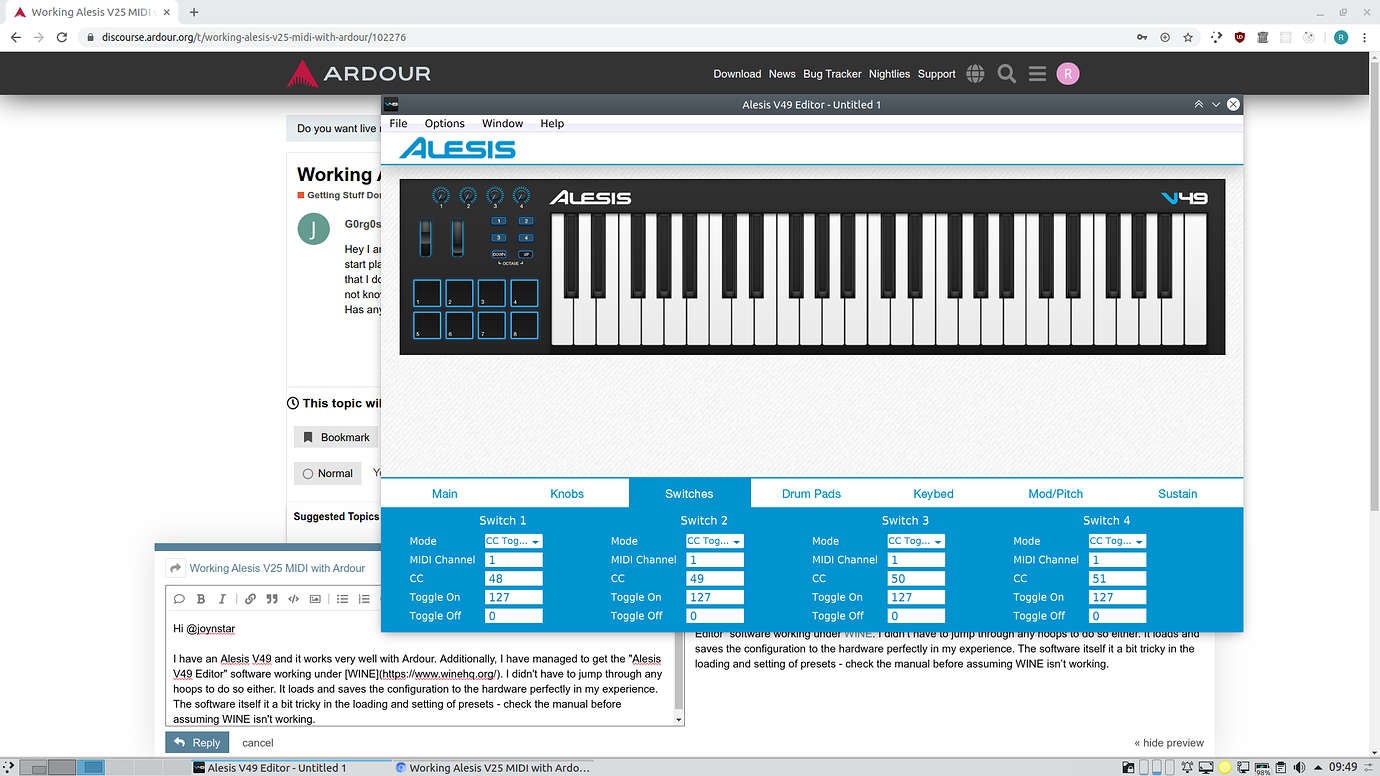Switch to the Sustain tab

click(1178, 494)
